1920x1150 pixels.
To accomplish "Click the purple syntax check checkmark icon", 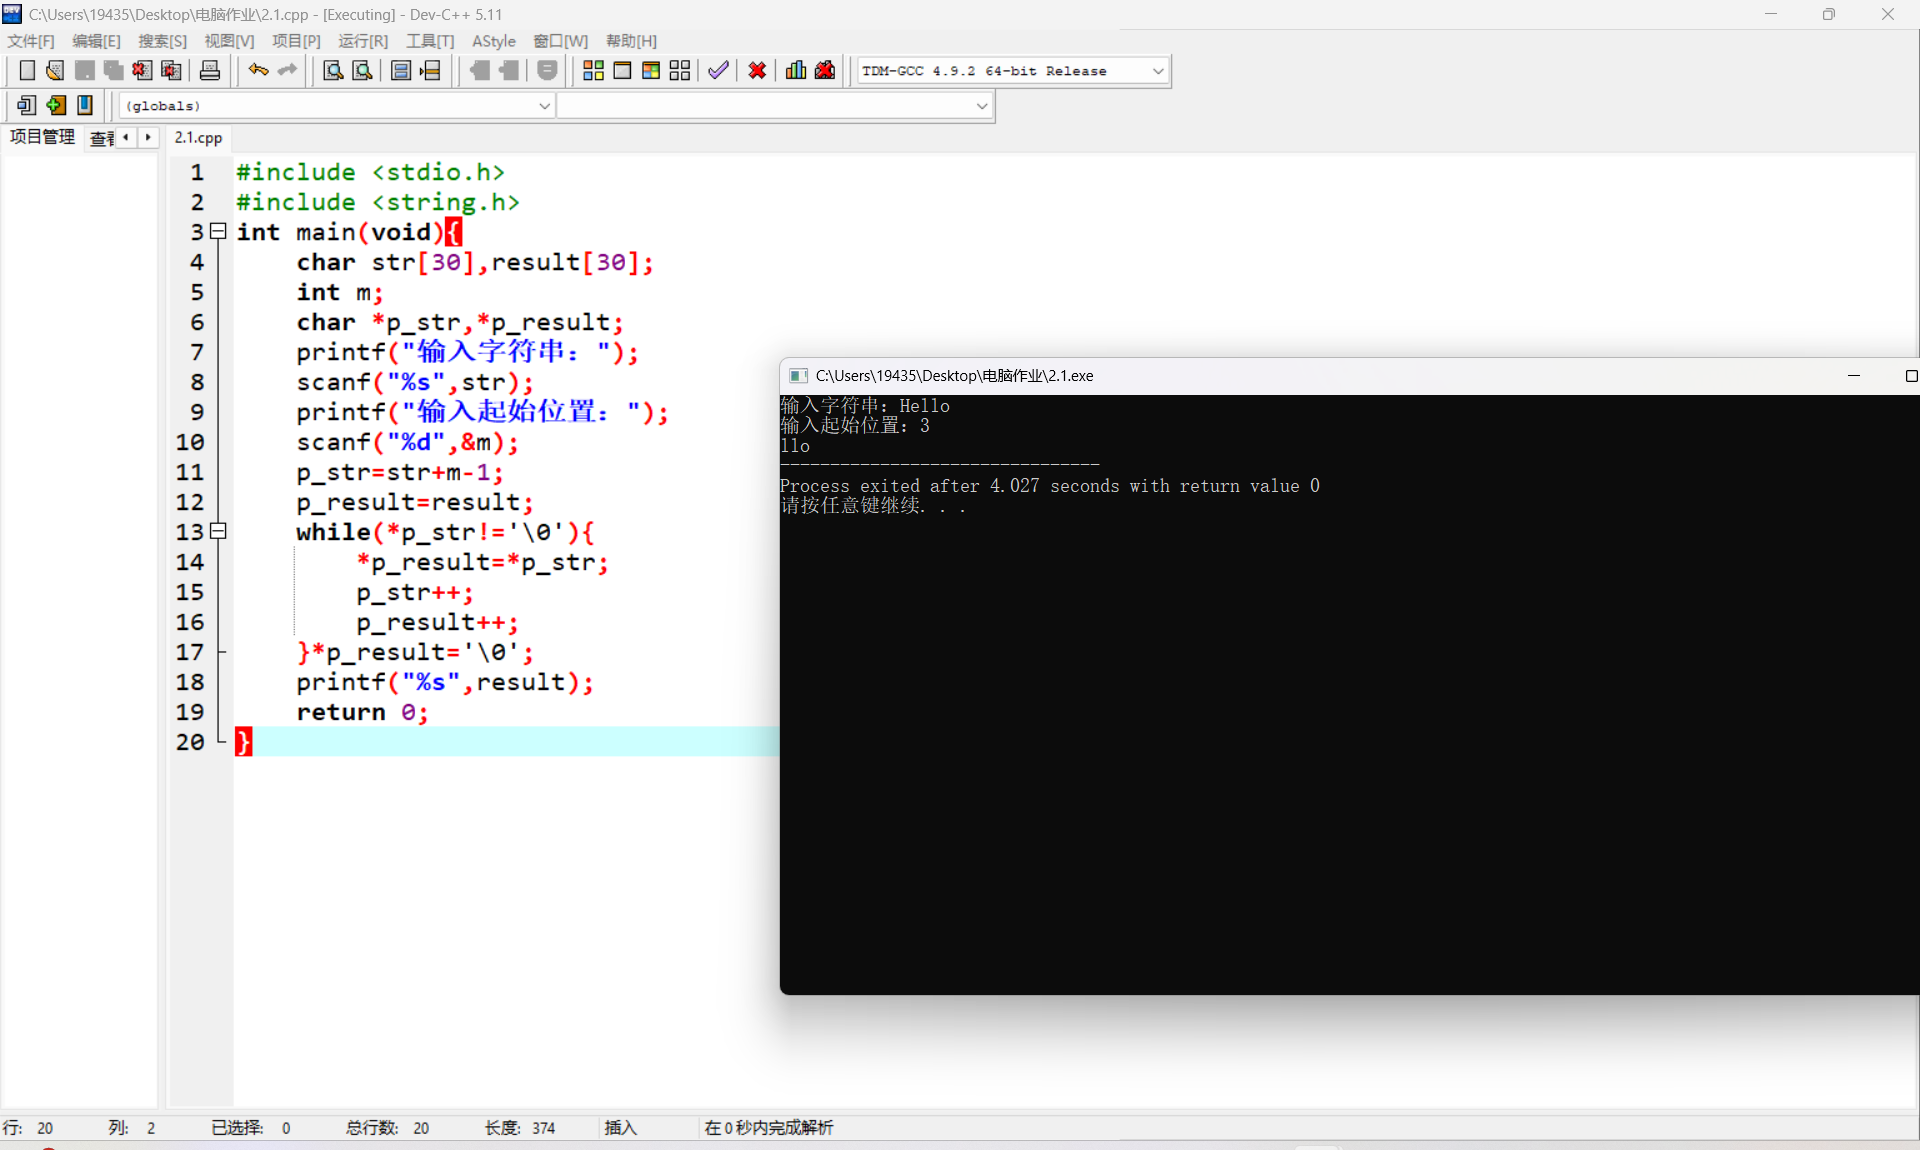I will point(718,70).
